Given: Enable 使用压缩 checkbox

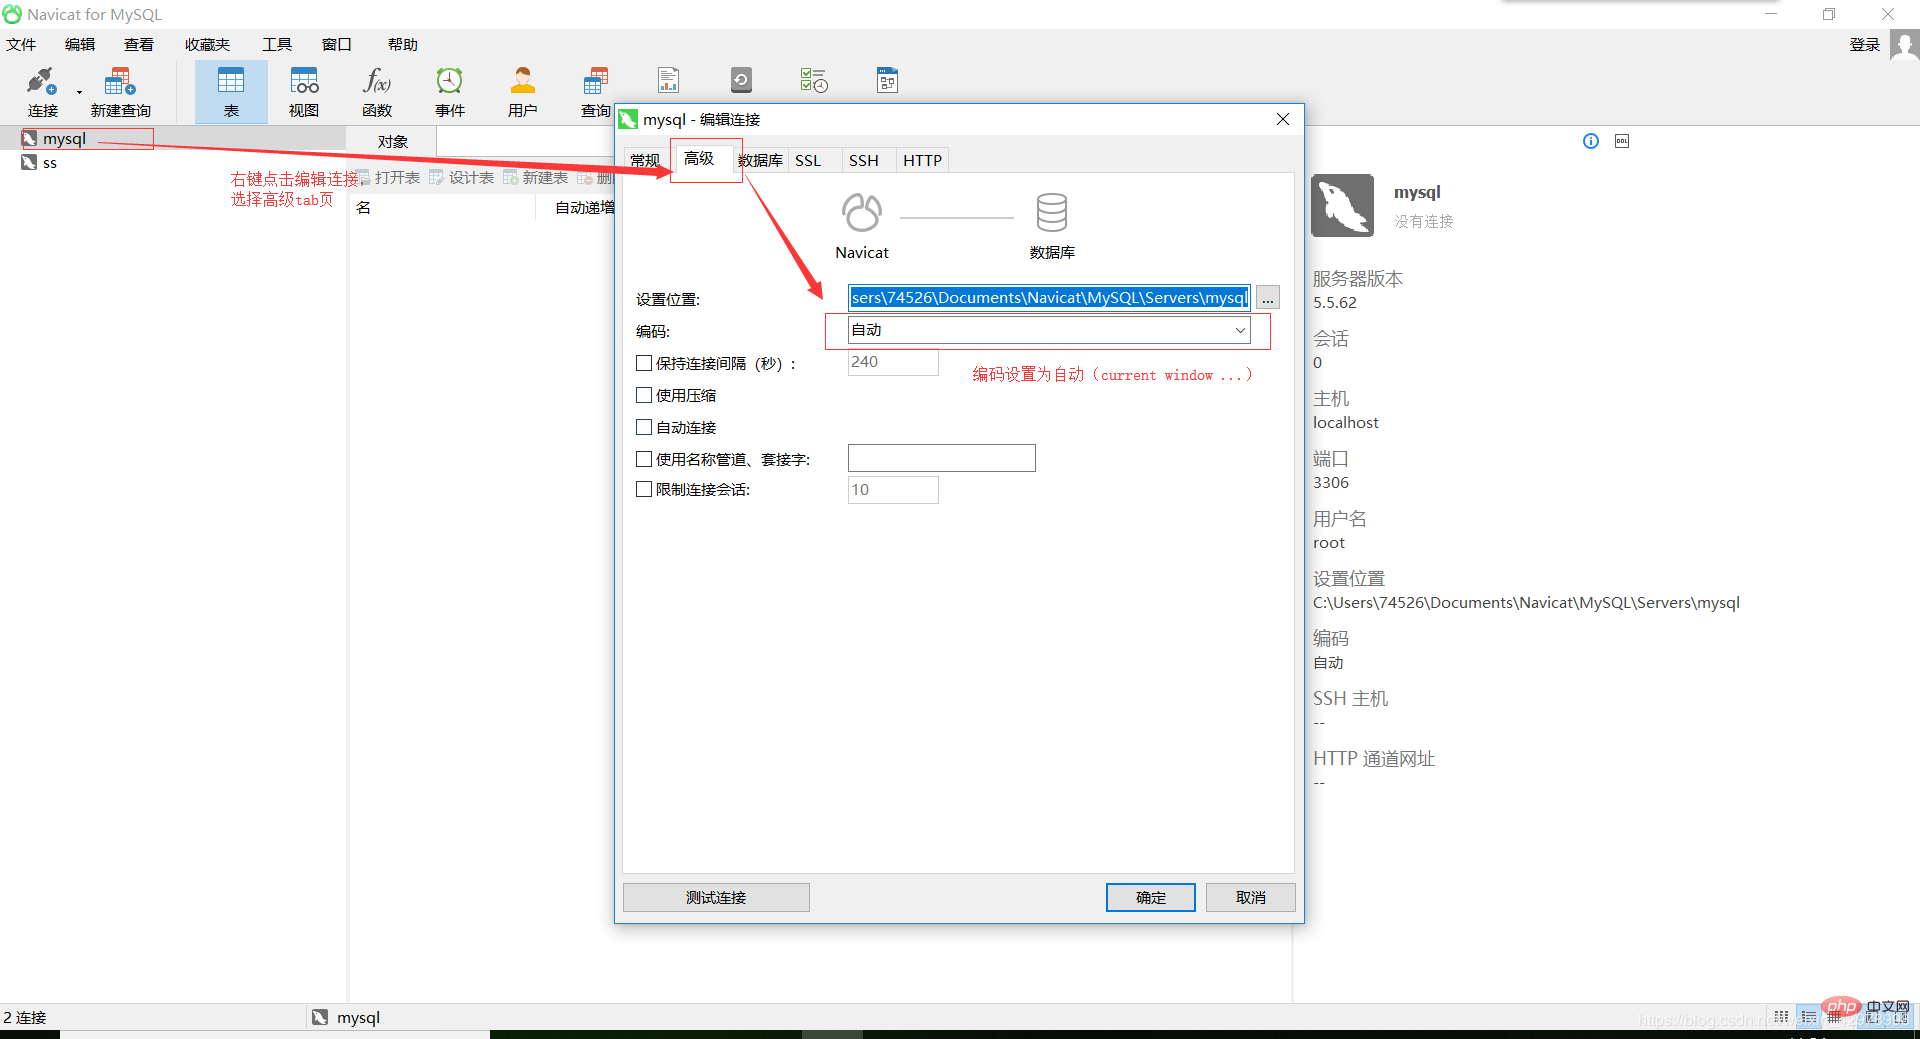Looking at the screenshot, I should click(644, 395).
